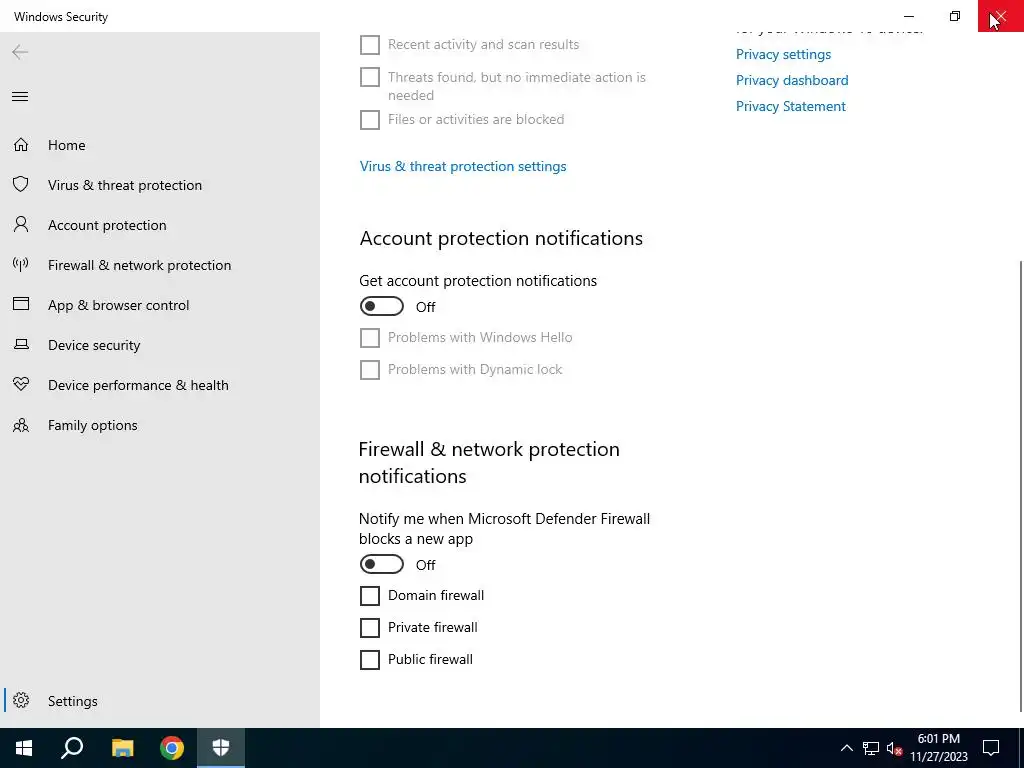The image size is (1024, 768).
Task: Check the Private firewall checkbox
Action: coord(370,628)
